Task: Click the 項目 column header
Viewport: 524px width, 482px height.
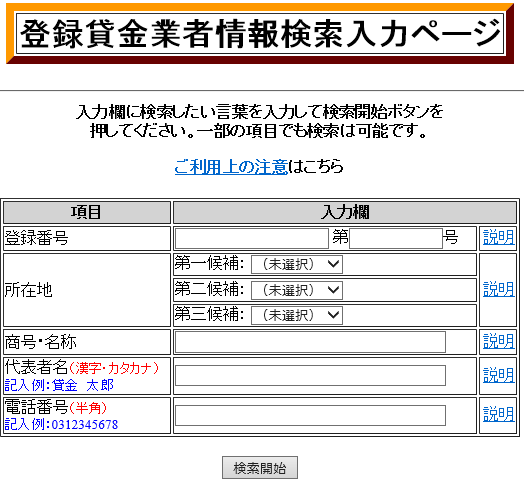Action: (87, 212)
